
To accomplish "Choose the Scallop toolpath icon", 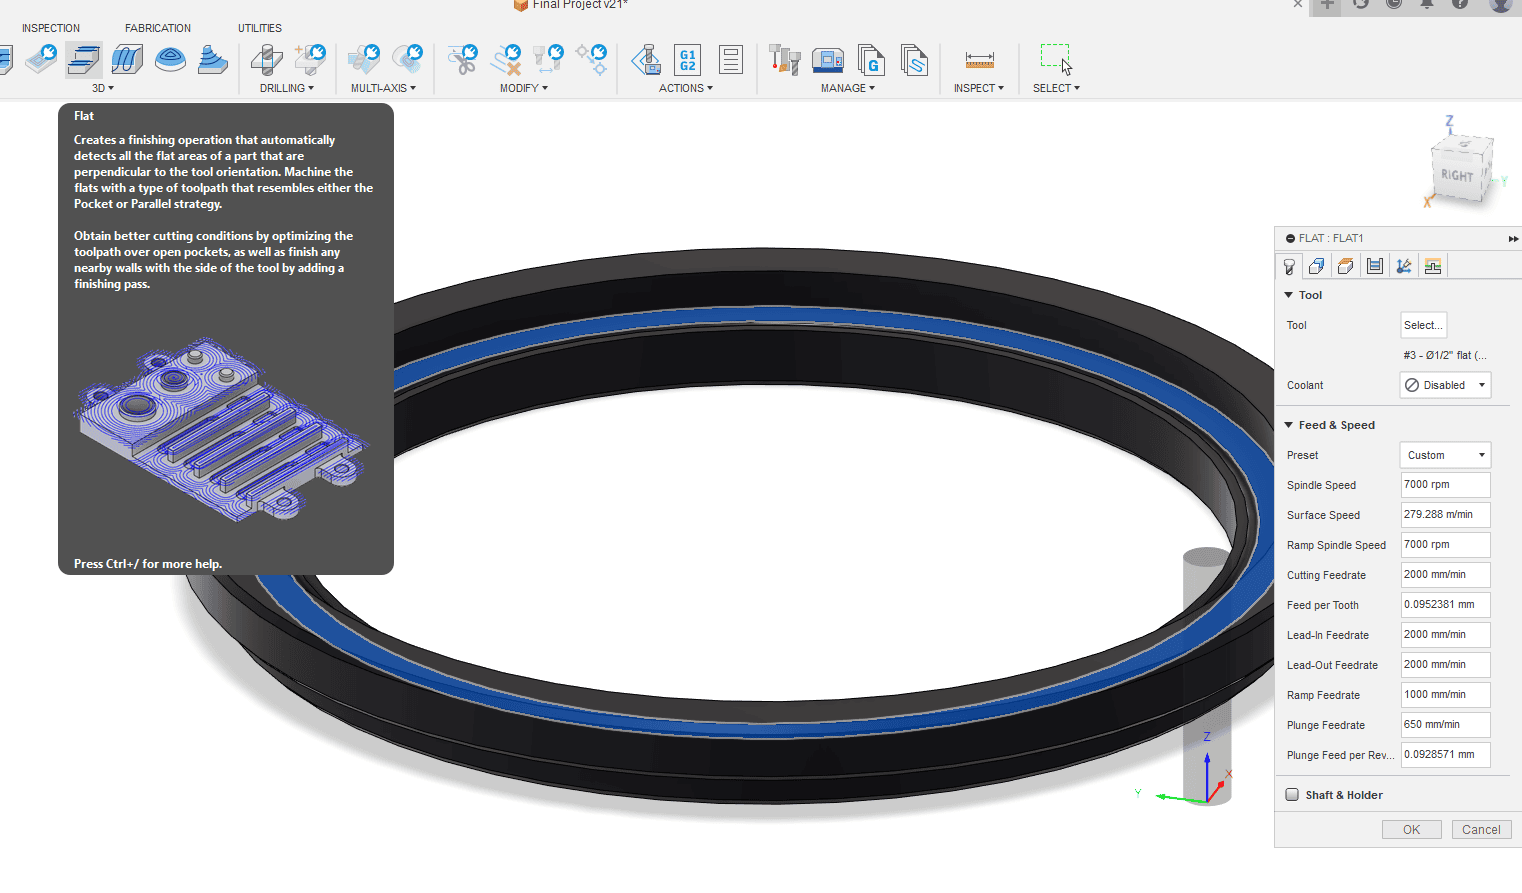I will (x=170, y=60).
